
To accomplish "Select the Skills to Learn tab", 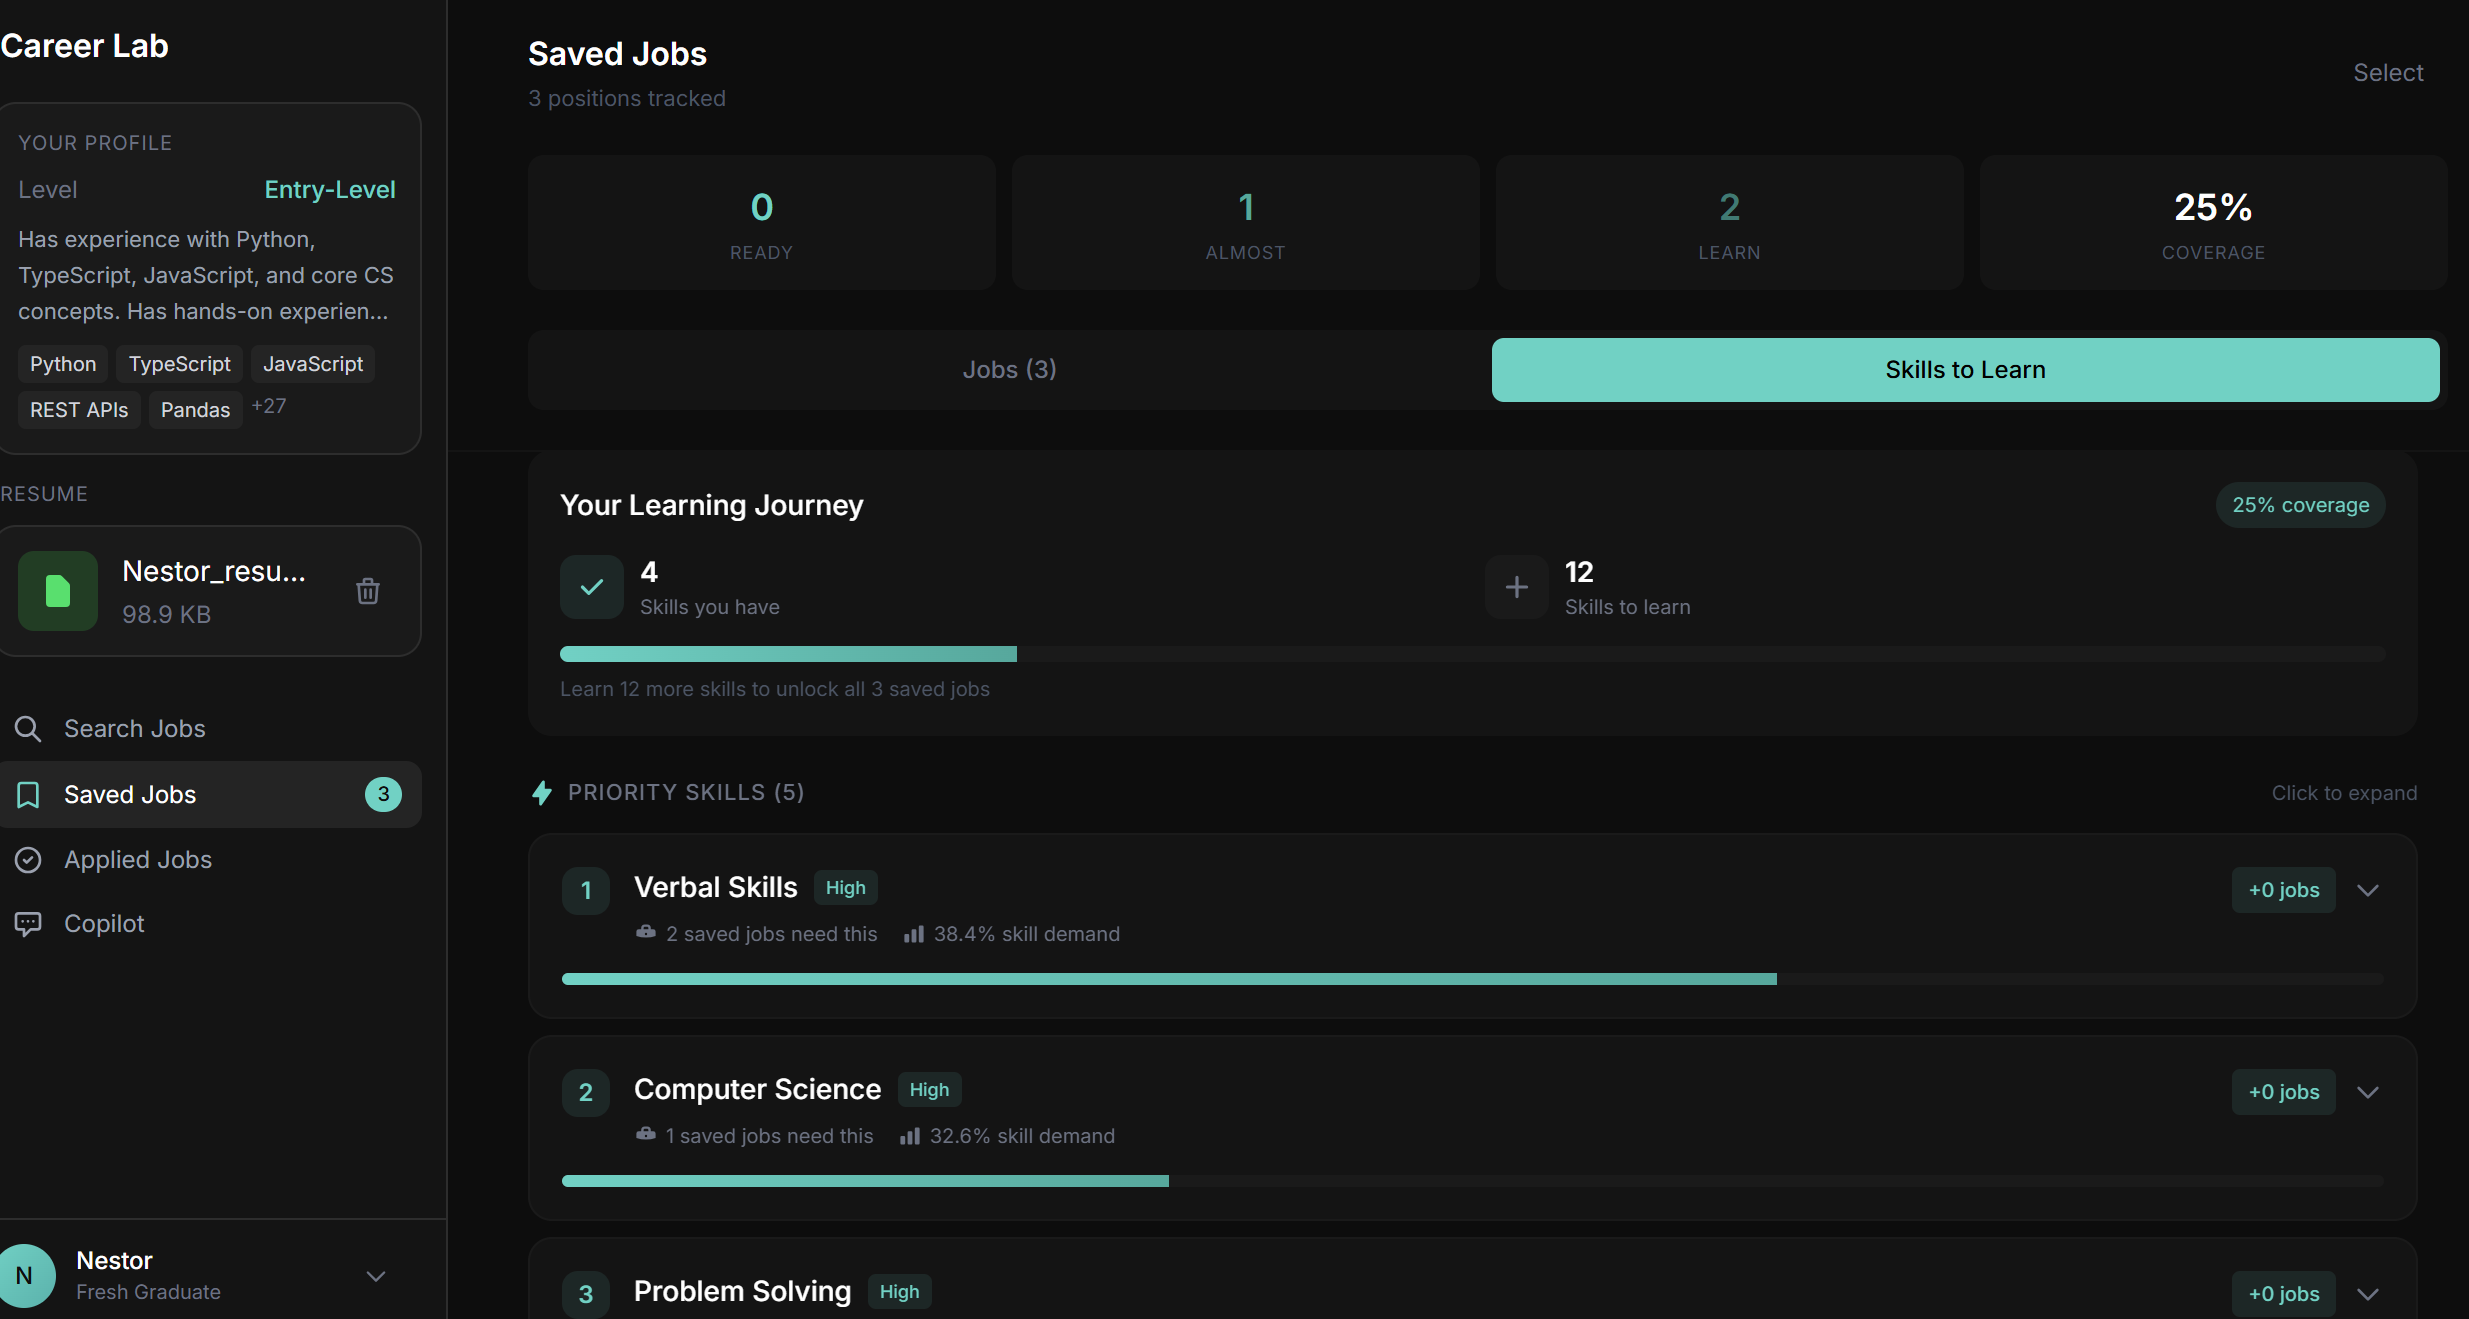I will pos(1964,370).
